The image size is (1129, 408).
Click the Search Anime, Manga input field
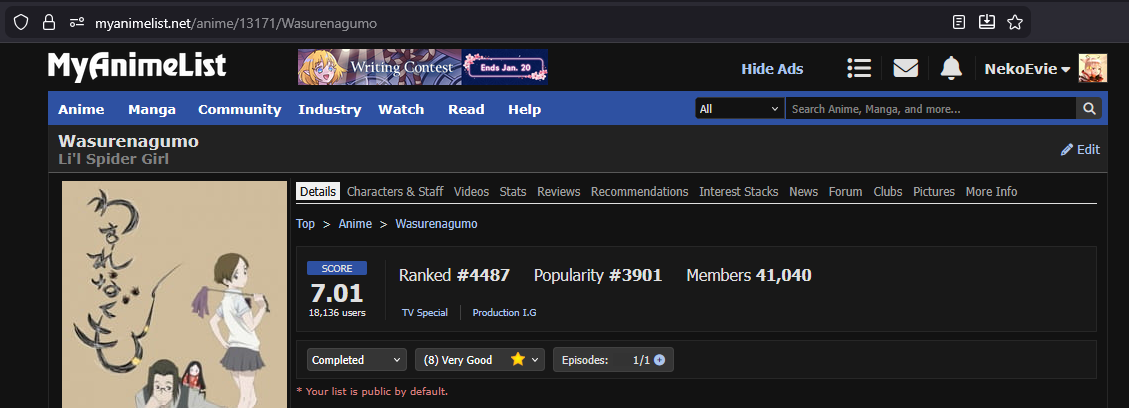pyautogui.click(x=930, y=109)
